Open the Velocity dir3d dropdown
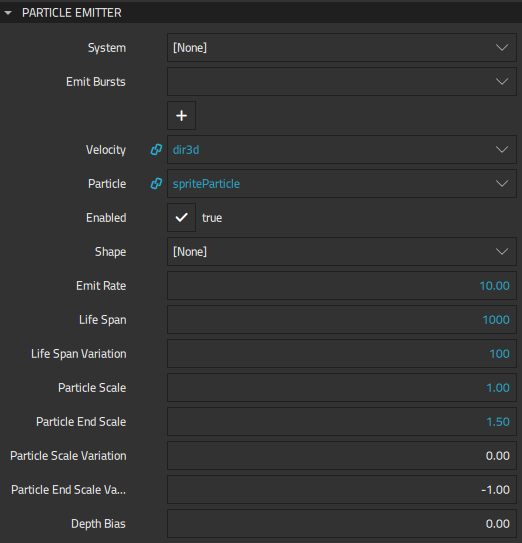522x543 pixels. click(x=342, y=150)
